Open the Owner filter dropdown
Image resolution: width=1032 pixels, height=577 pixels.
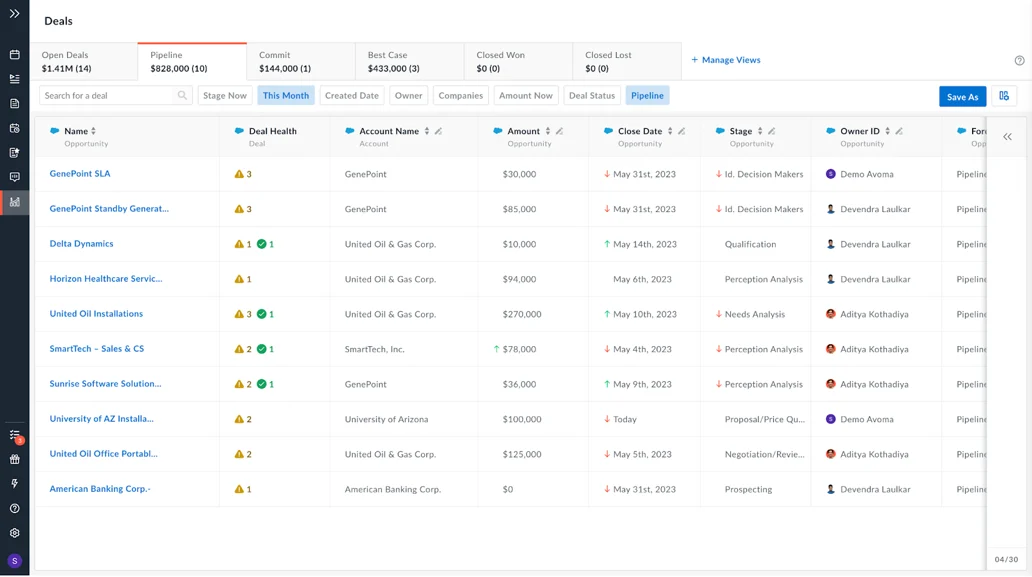point(408,95)
